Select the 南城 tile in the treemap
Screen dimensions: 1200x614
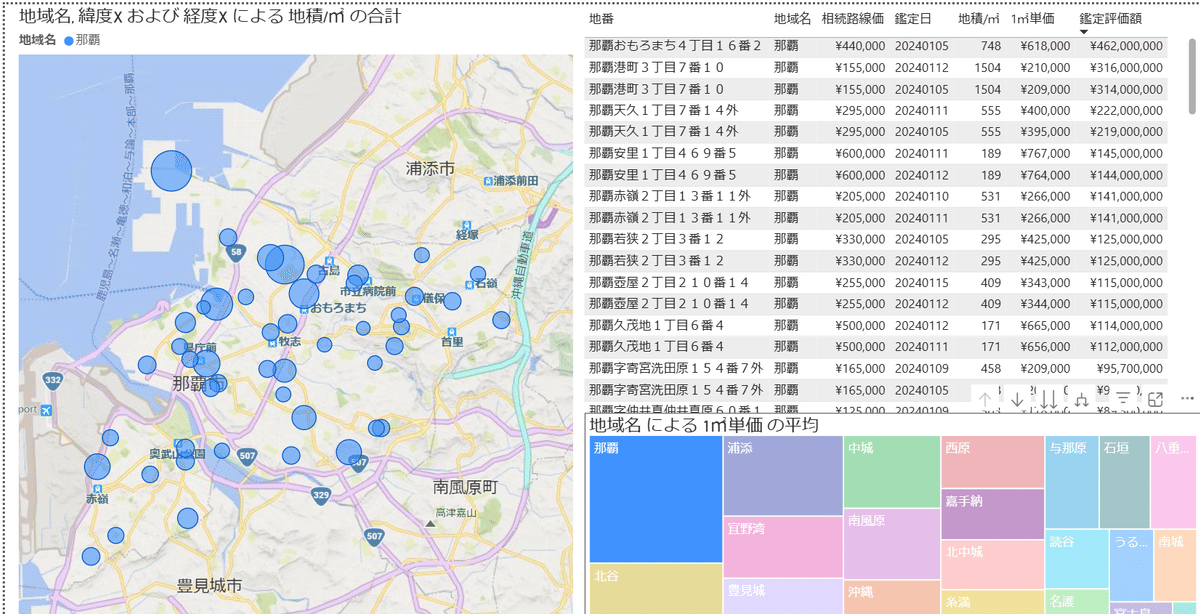pyautogui.click(x=1176, y=565)
